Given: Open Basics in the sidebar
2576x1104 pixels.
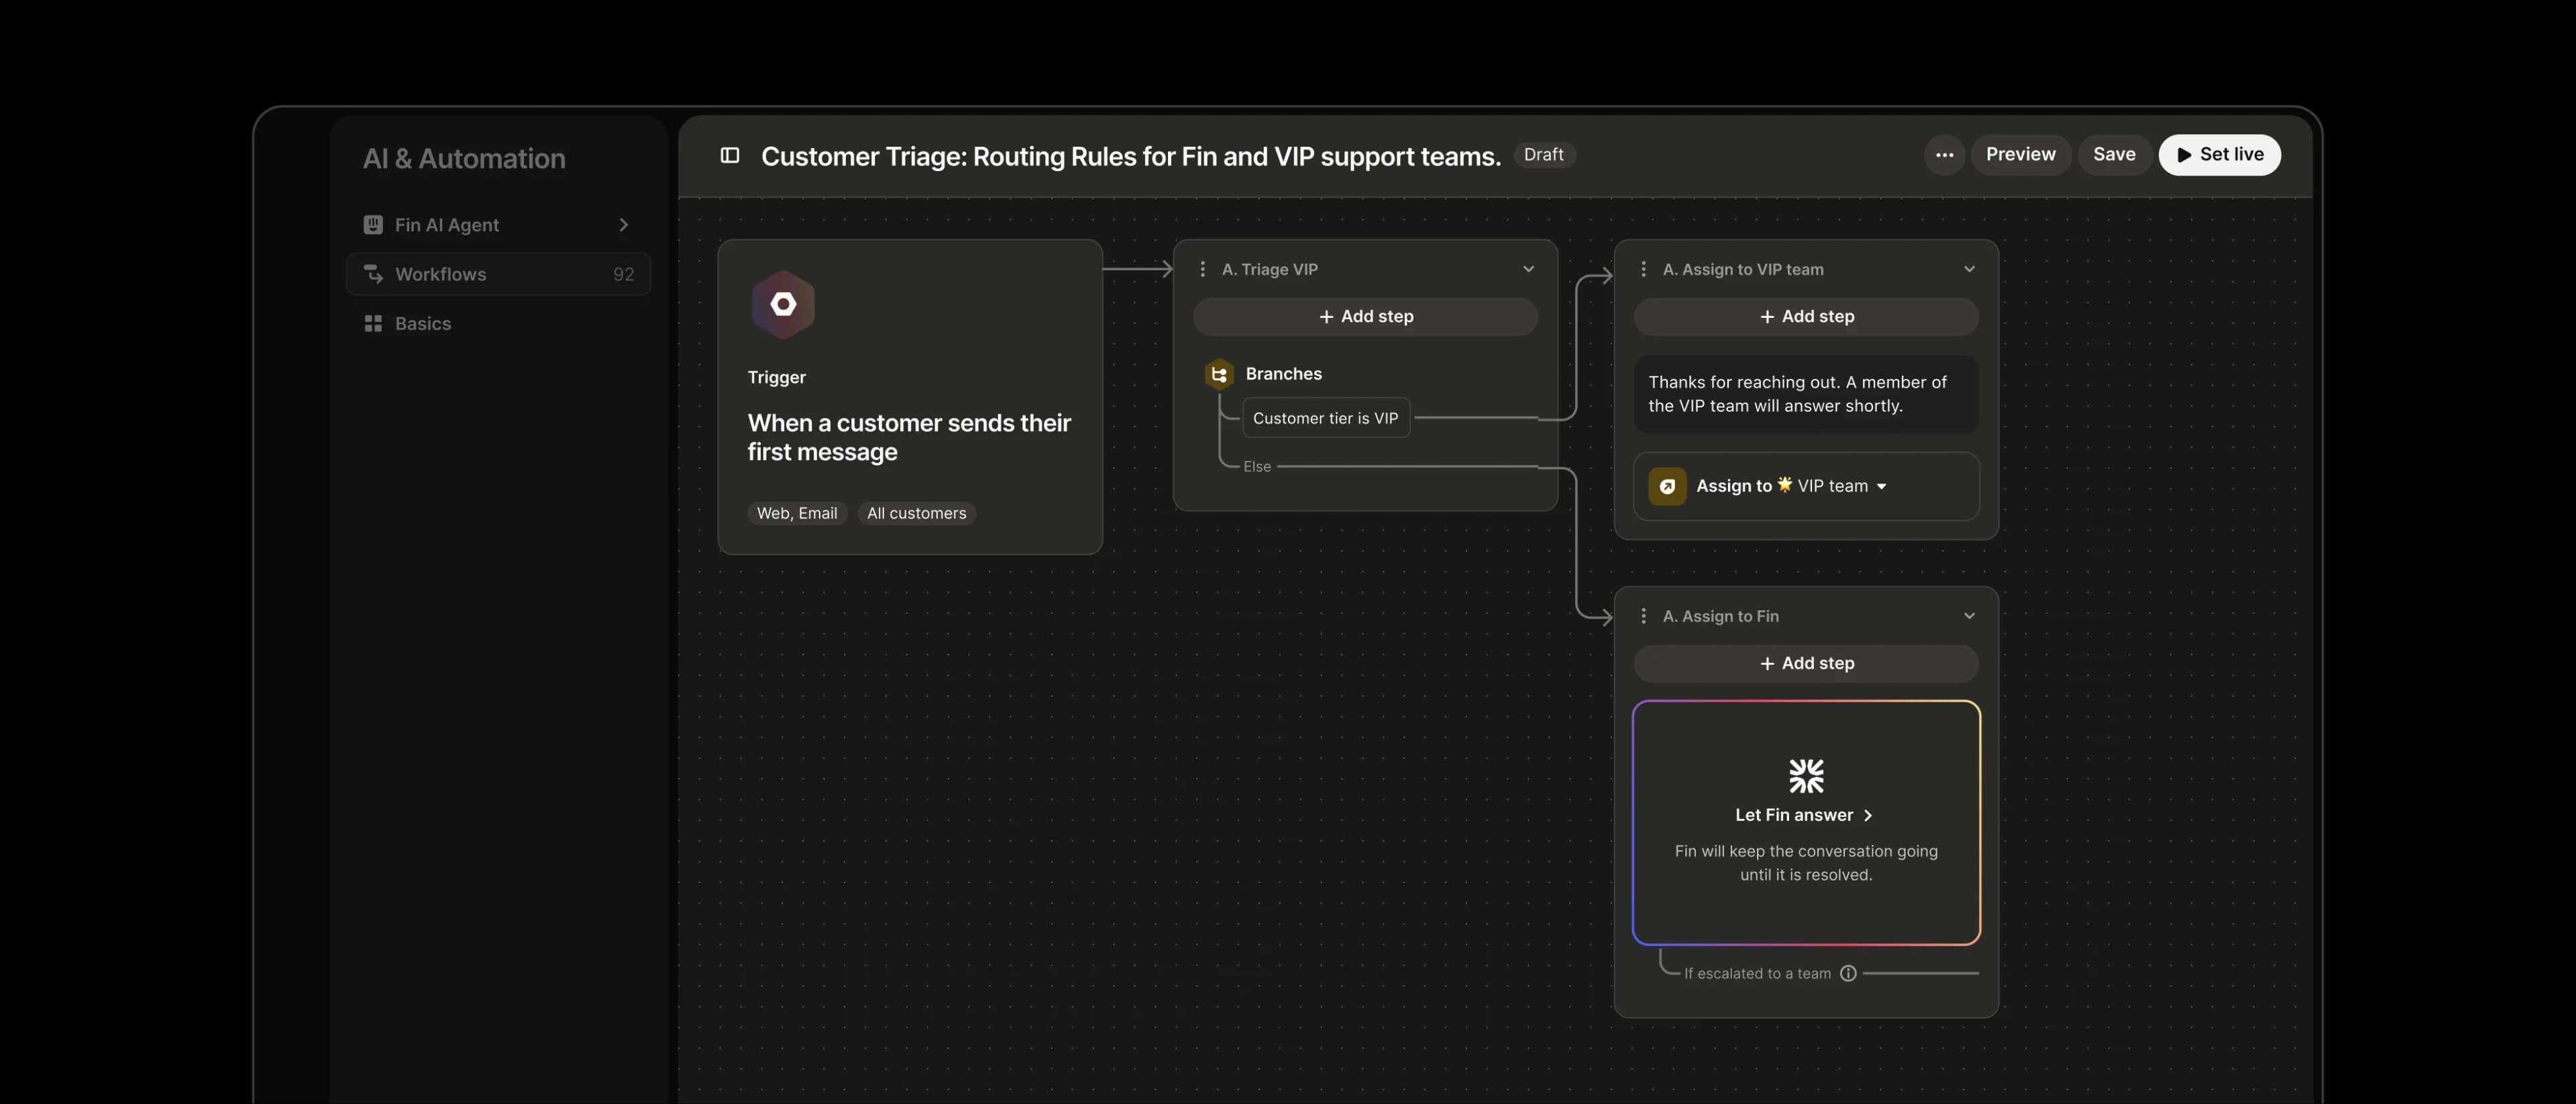Looking at the screenshot, I should pos(498,323).
